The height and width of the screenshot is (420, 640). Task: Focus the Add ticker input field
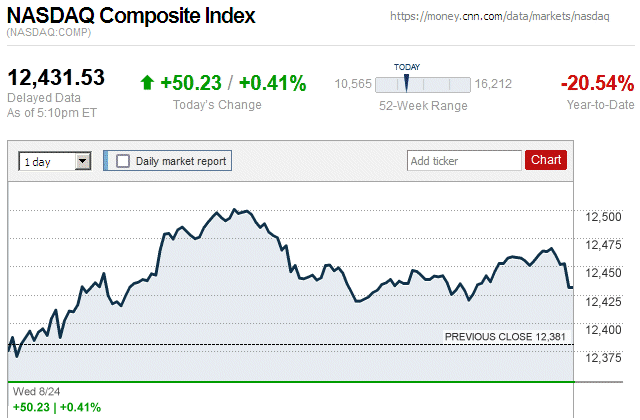(464, 160)
